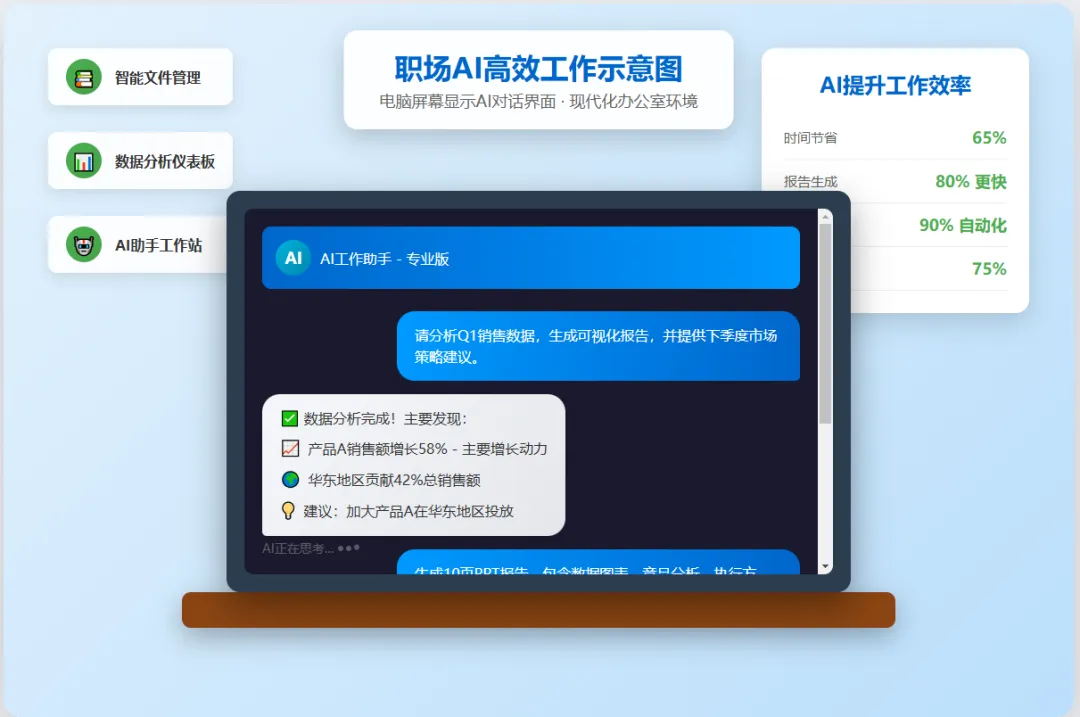Image resolution: width=1080 pixels, height=717 pixels.
Task: Click the 75% value
Action: [989, 269]
